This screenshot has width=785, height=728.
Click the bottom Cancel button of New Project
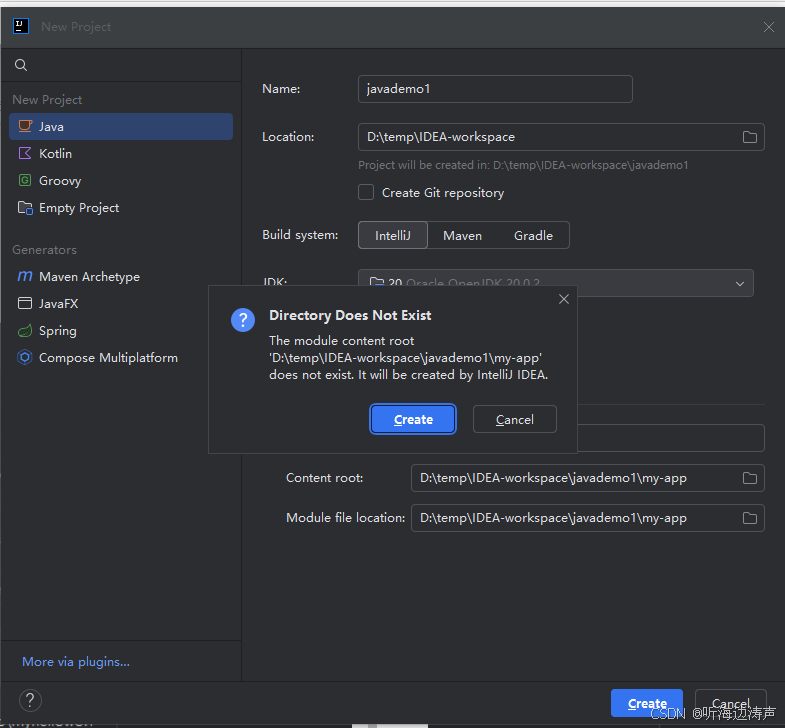click(x=730, y=703)
